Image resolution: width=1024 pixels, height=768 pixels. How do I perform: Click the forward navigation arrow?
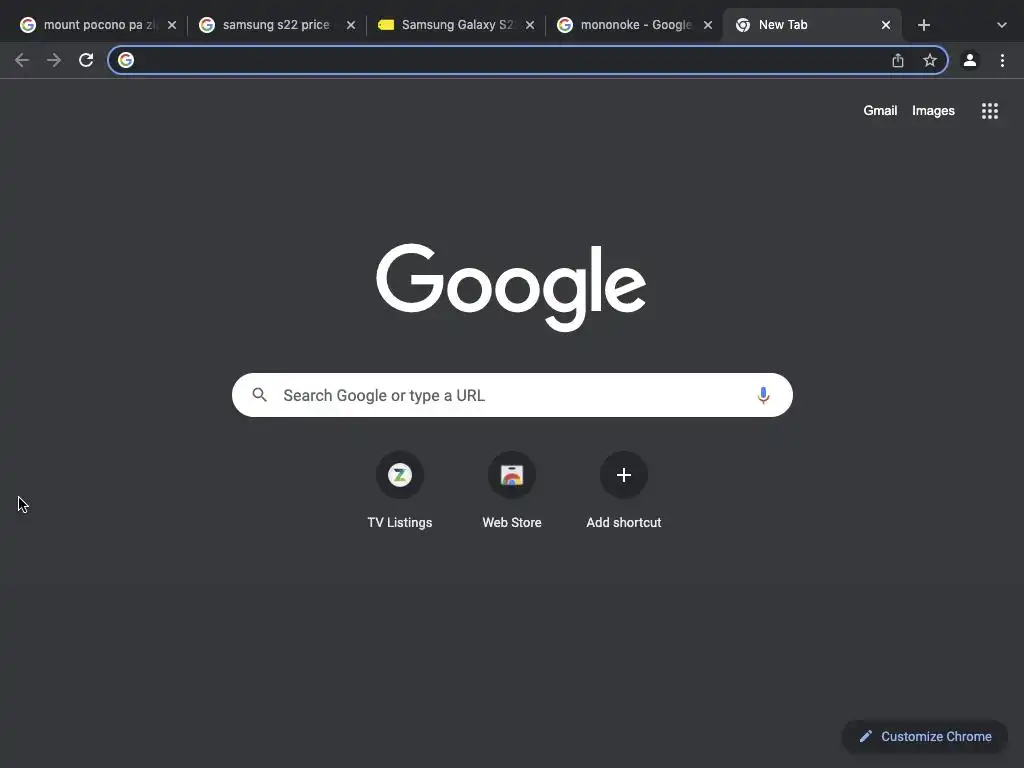click(x=54, y=61)
